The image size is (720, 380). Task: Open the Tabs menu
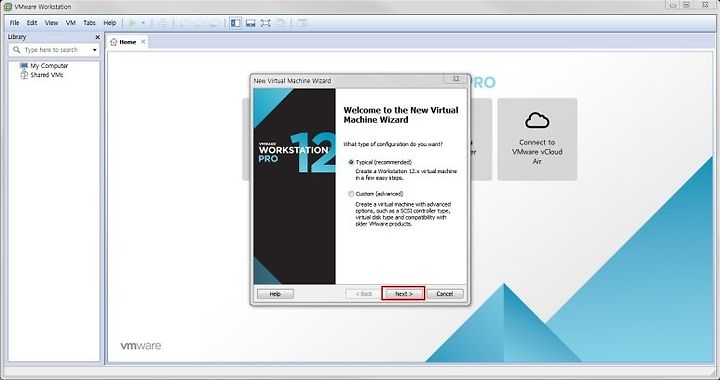(90, 22)
